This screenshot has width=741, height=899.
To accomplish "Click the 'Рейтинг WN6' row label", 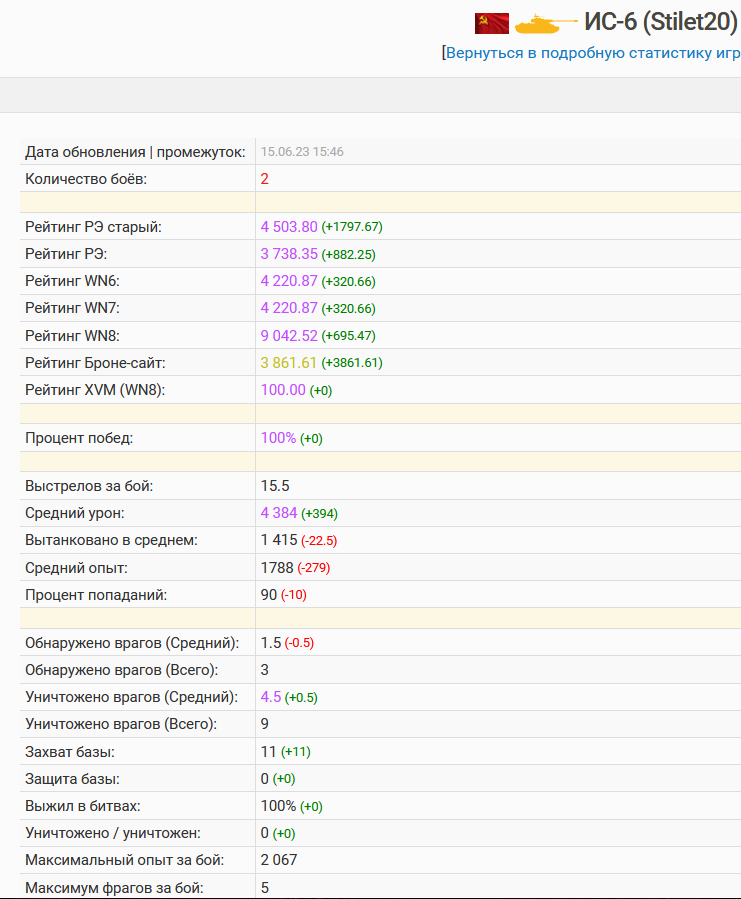I will [x=72, y=281].
